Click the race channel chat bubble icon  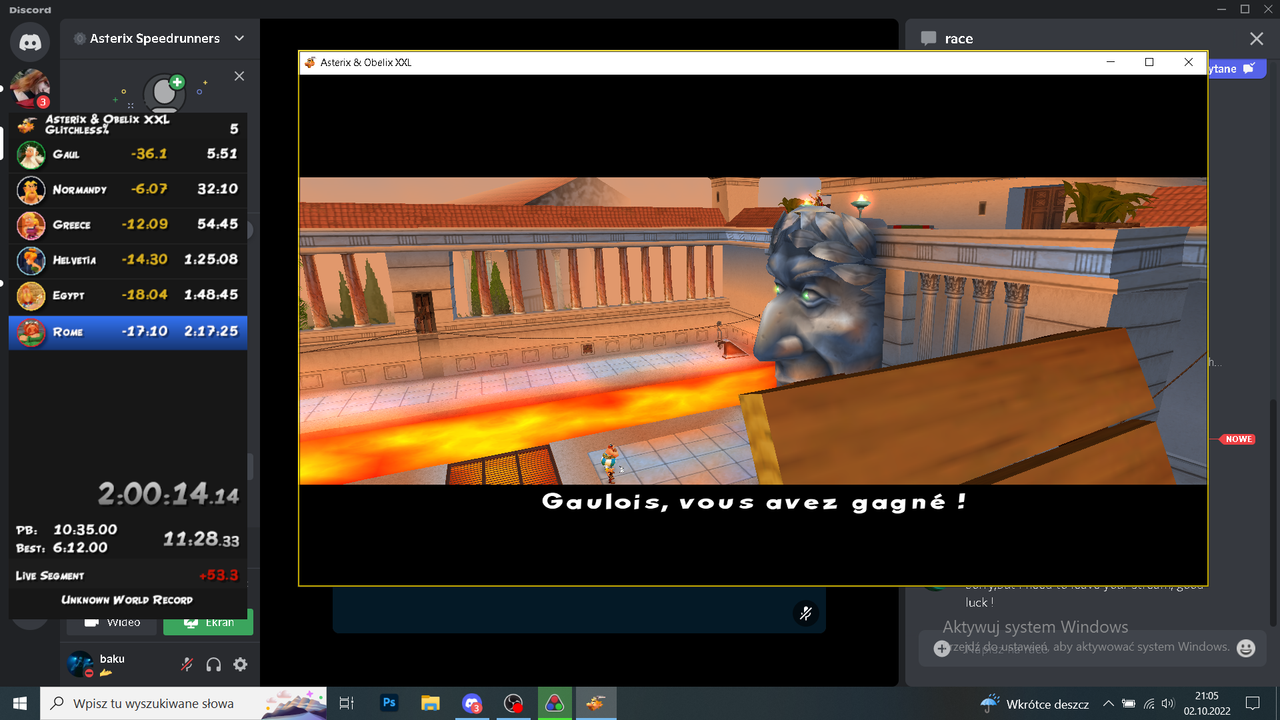(929, 38)
